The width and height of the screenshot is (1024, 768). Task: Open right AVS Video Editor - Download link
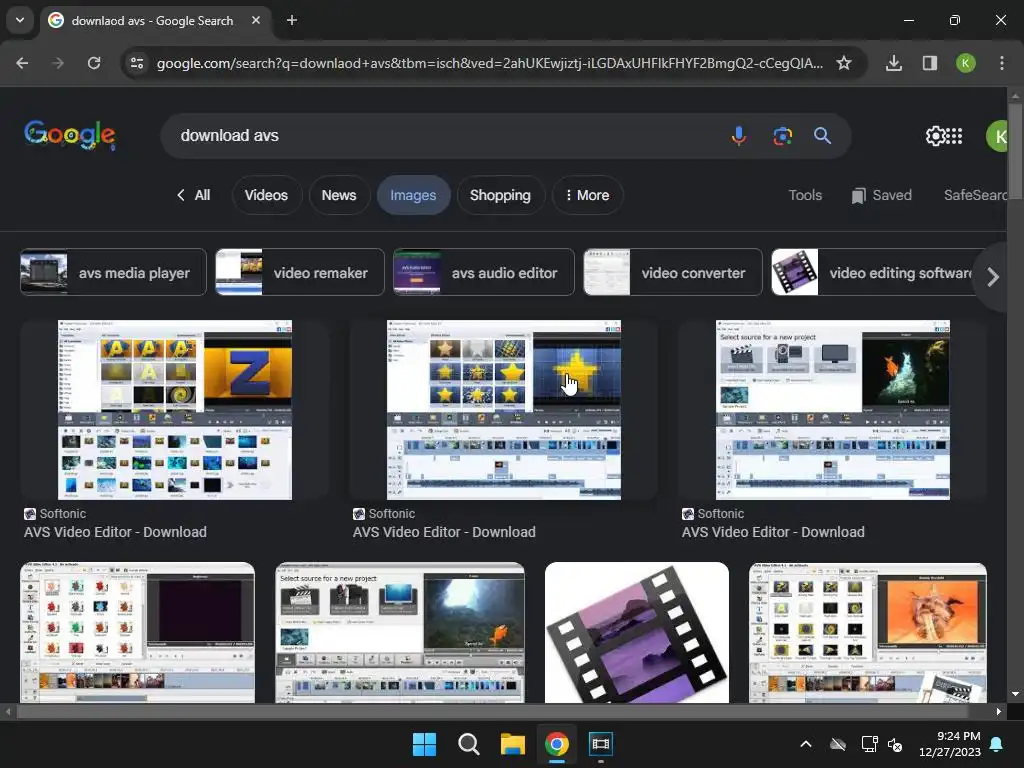tap(773, 532)
